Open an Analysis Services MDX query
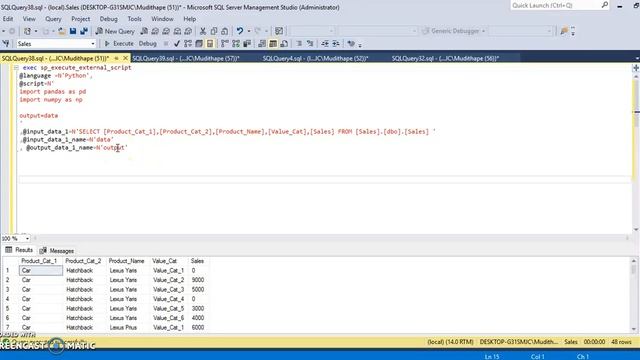This screenshot has height=360, width=640. pos(155,31)
